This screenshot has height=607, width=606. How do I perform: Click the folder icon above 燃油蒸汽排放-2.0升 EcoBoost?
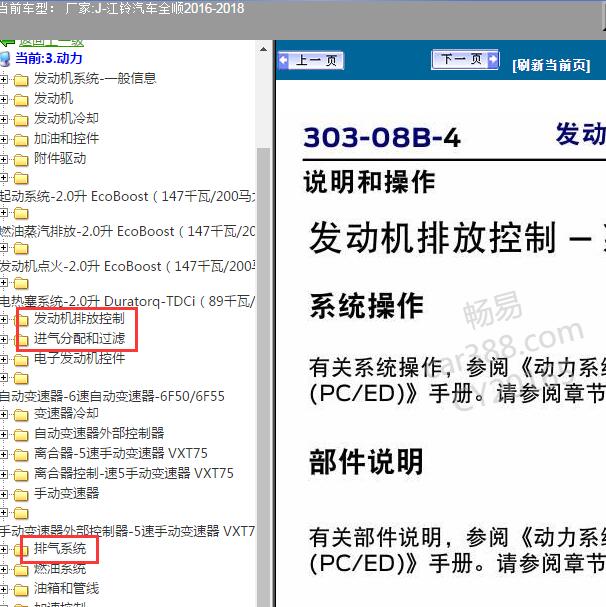coord(21,213)
